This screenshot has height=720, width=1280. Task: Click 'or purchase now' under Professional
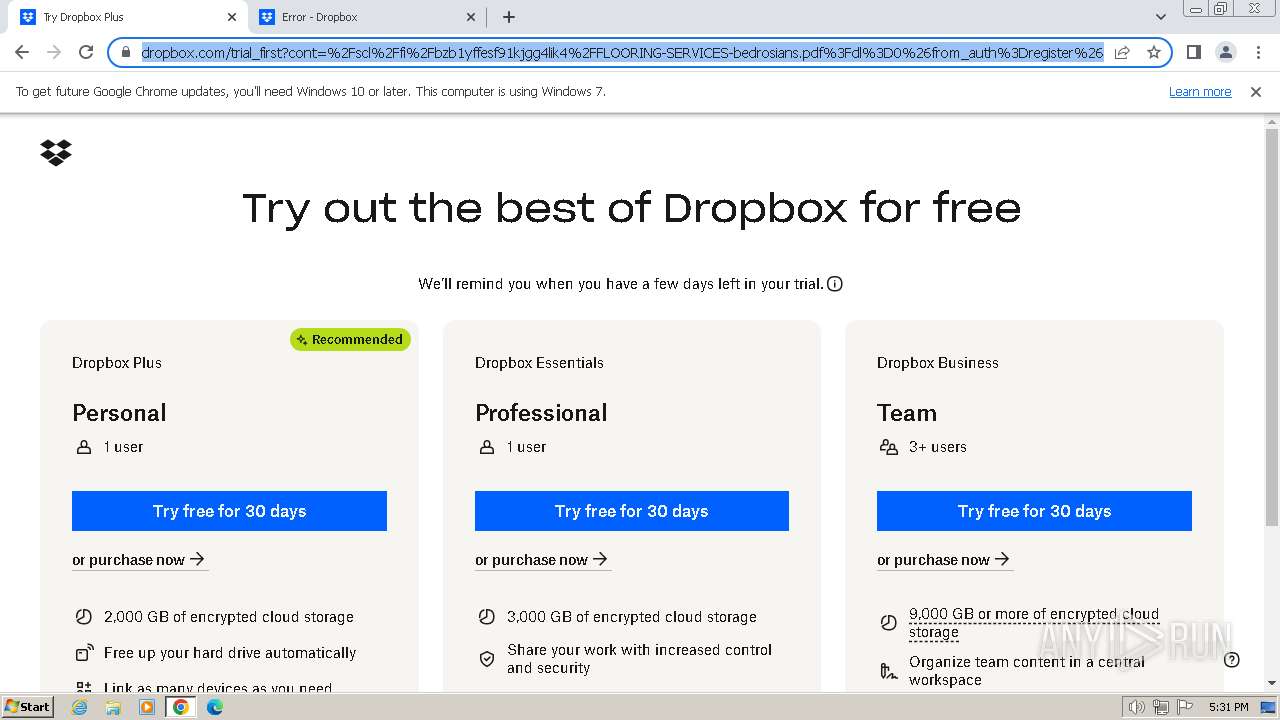542,560
